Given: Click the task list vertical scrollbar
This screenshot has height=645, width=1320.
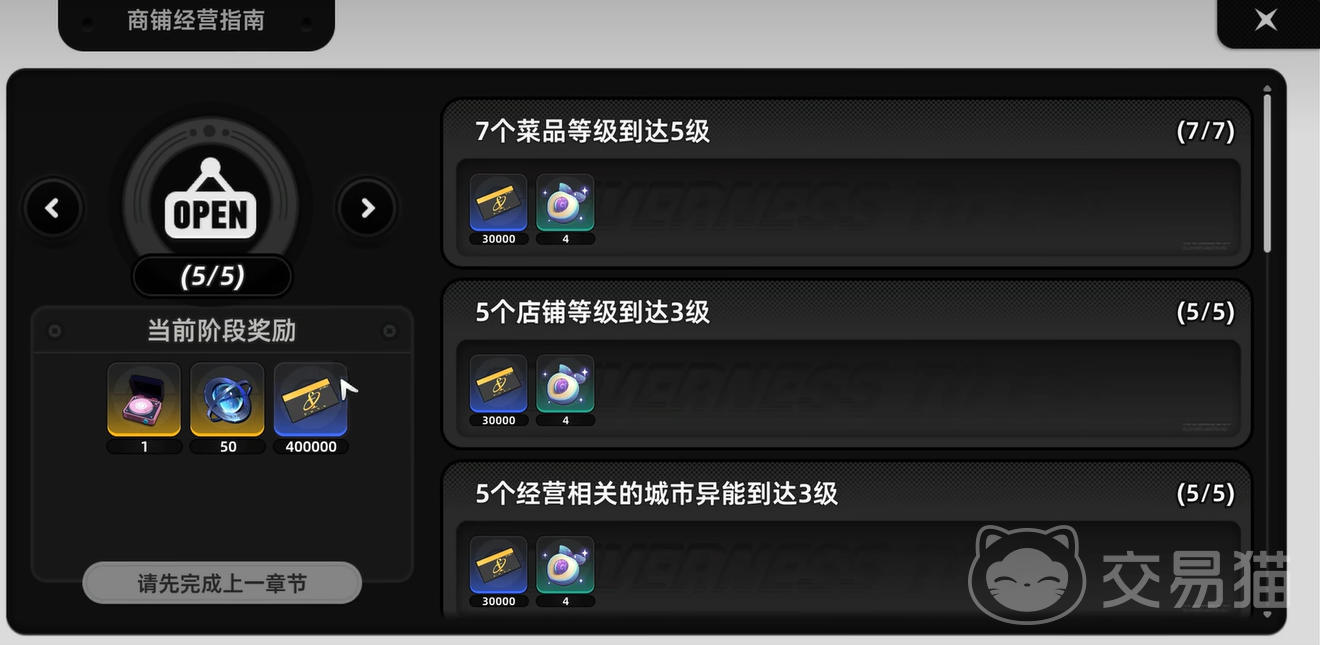Looking at the screenshot, I should pyautogui.click(x=1268, y=170).
